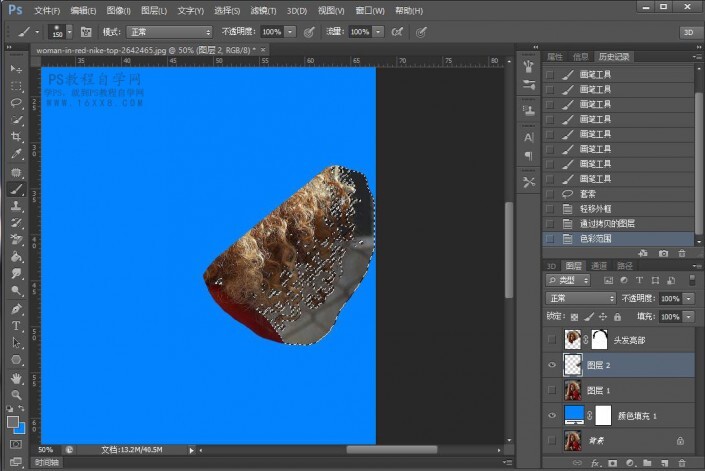Open the layer blend mode 正常 dropdown

tap(581, 299)
